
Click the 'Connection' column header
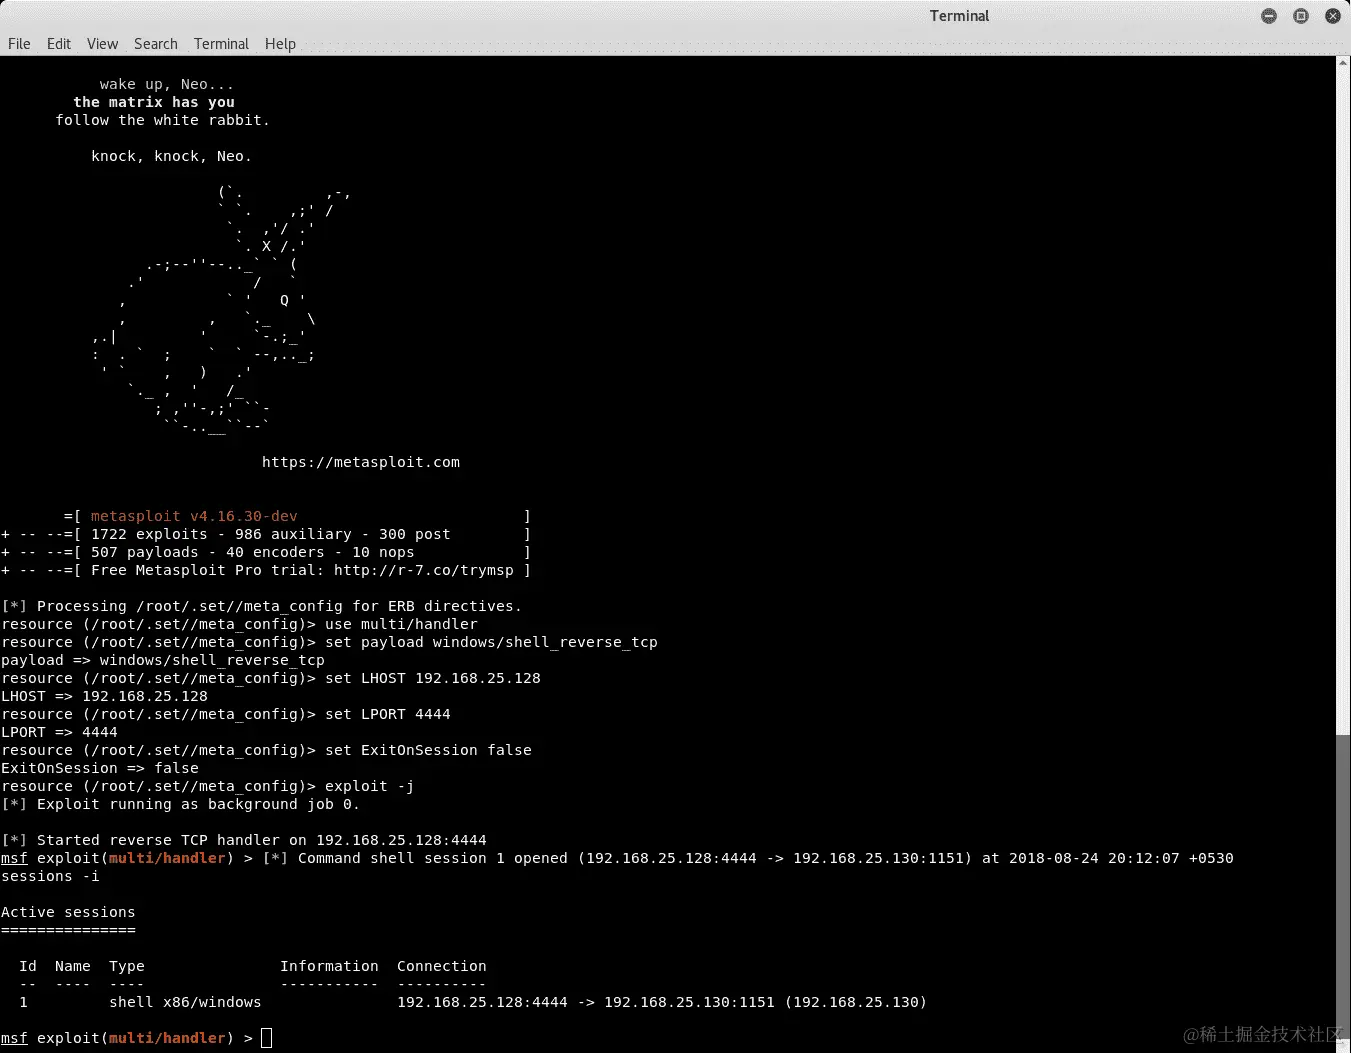(442, 966)
